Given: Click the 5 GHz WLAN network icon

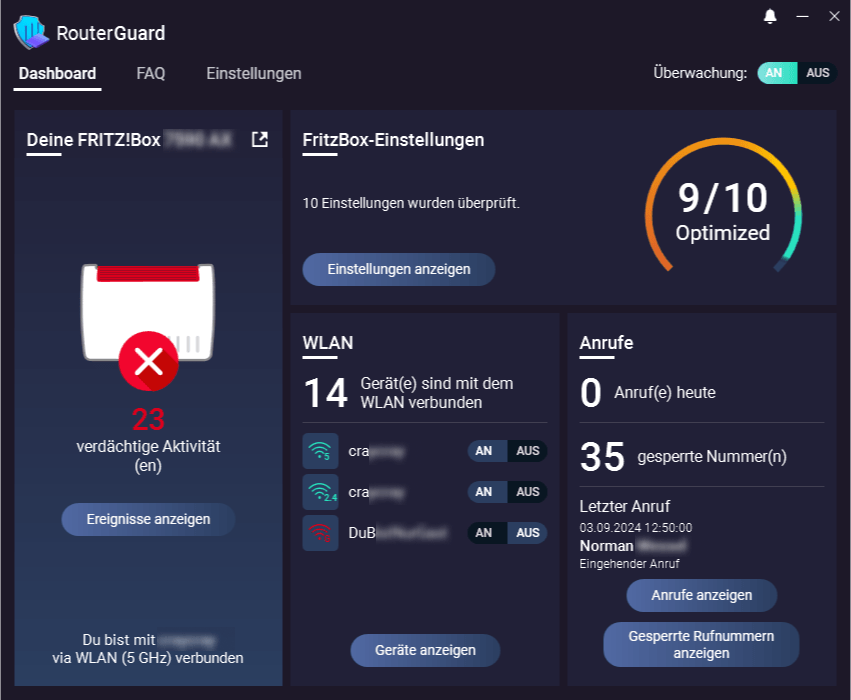Looking at the screenshot, I should [x=320, y=451].
